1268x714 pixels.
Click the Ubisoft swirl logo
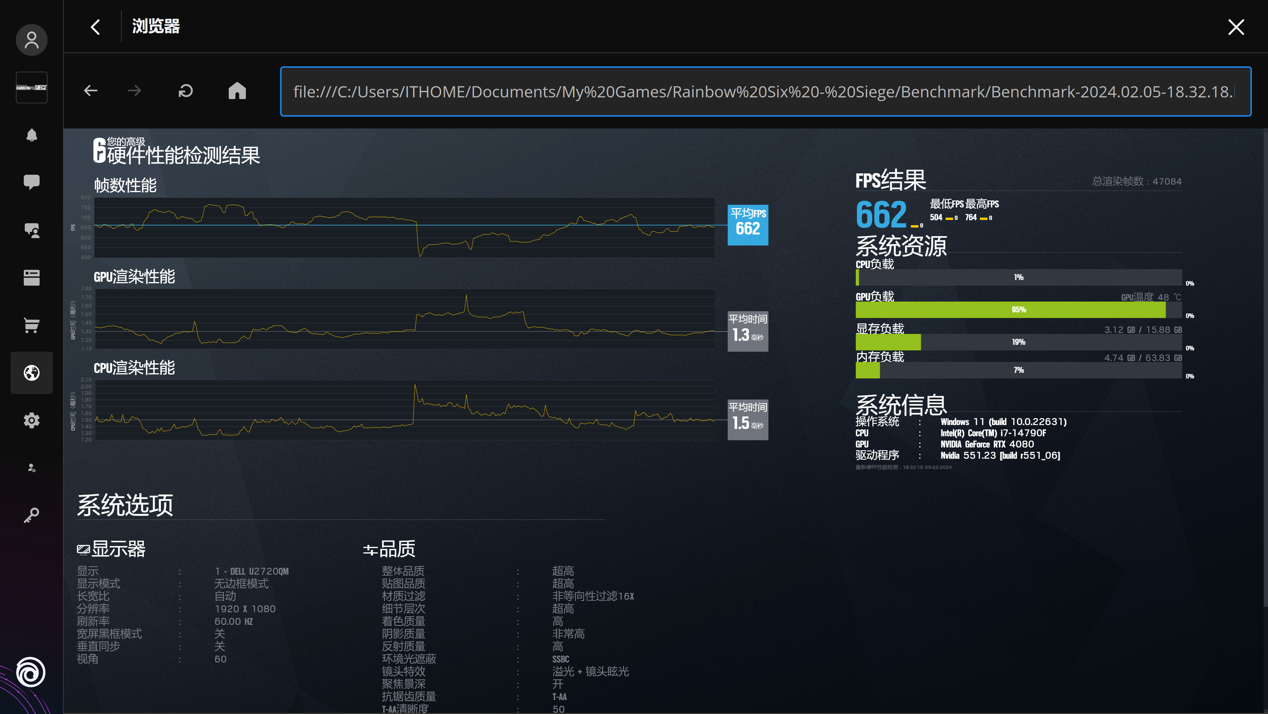(x=31, y=672)
